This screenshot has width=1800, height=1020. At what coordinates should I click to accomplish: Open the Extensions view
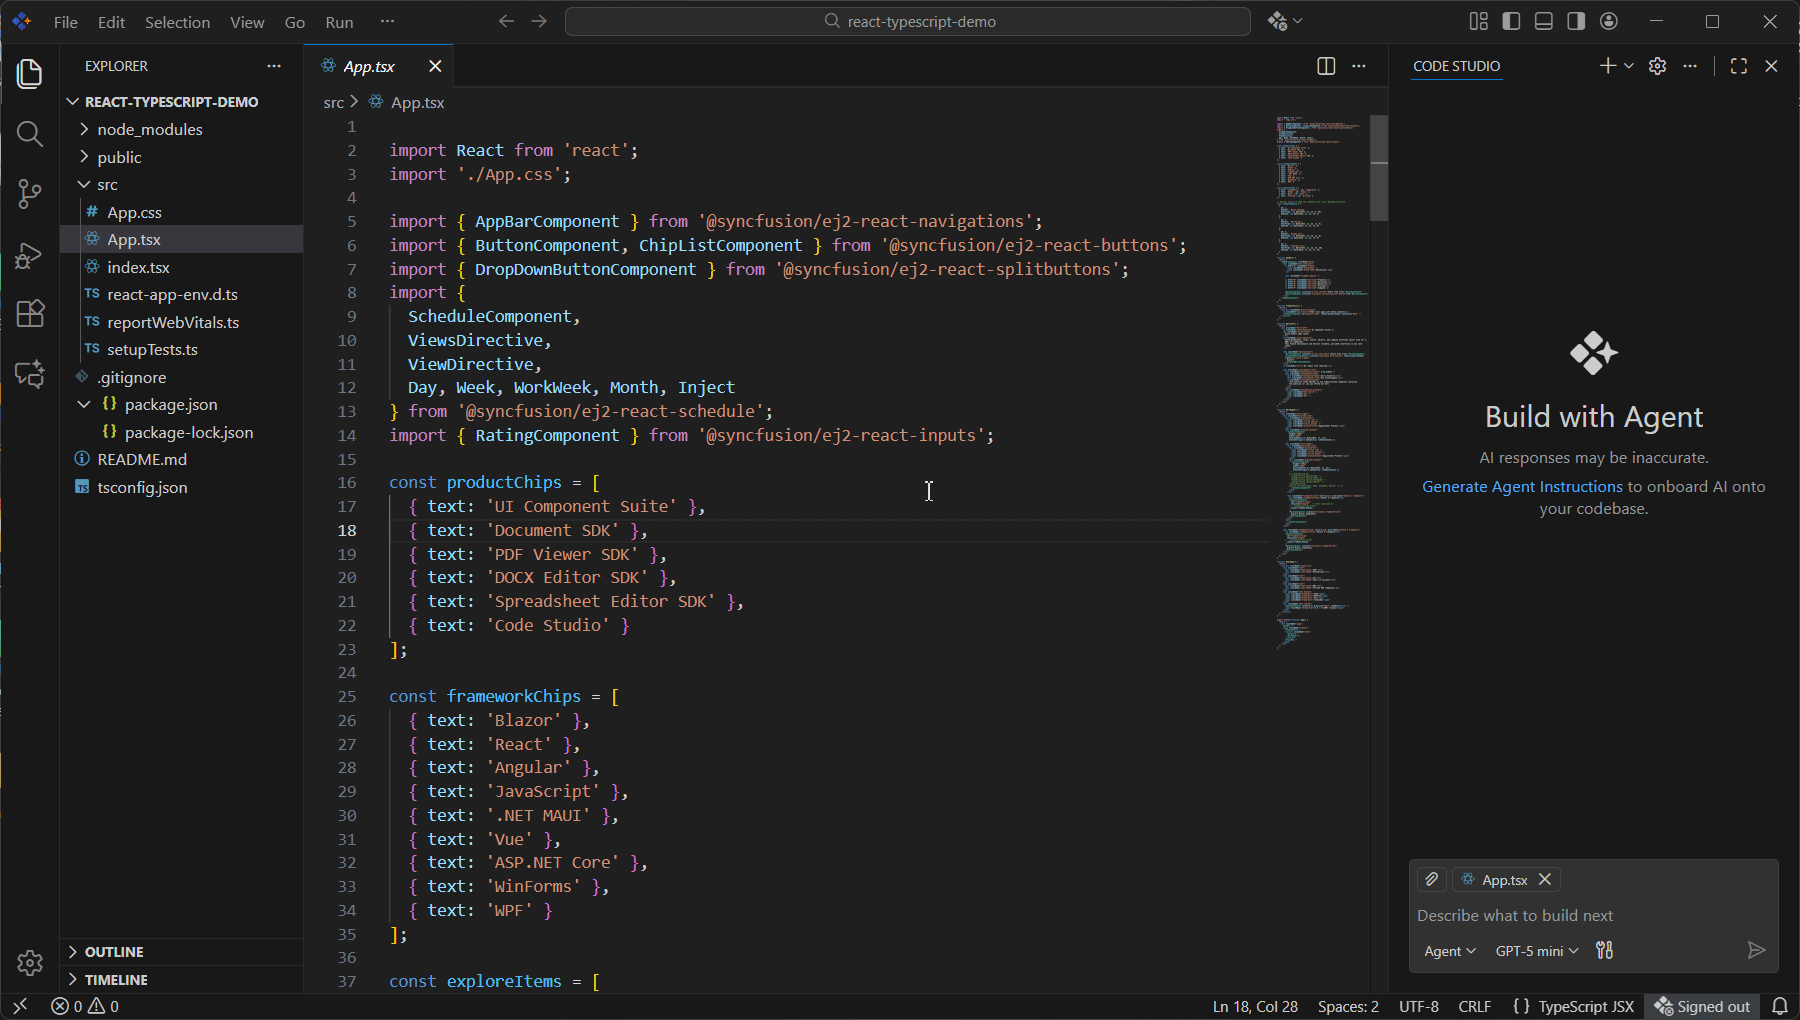[x=30, y=314]
